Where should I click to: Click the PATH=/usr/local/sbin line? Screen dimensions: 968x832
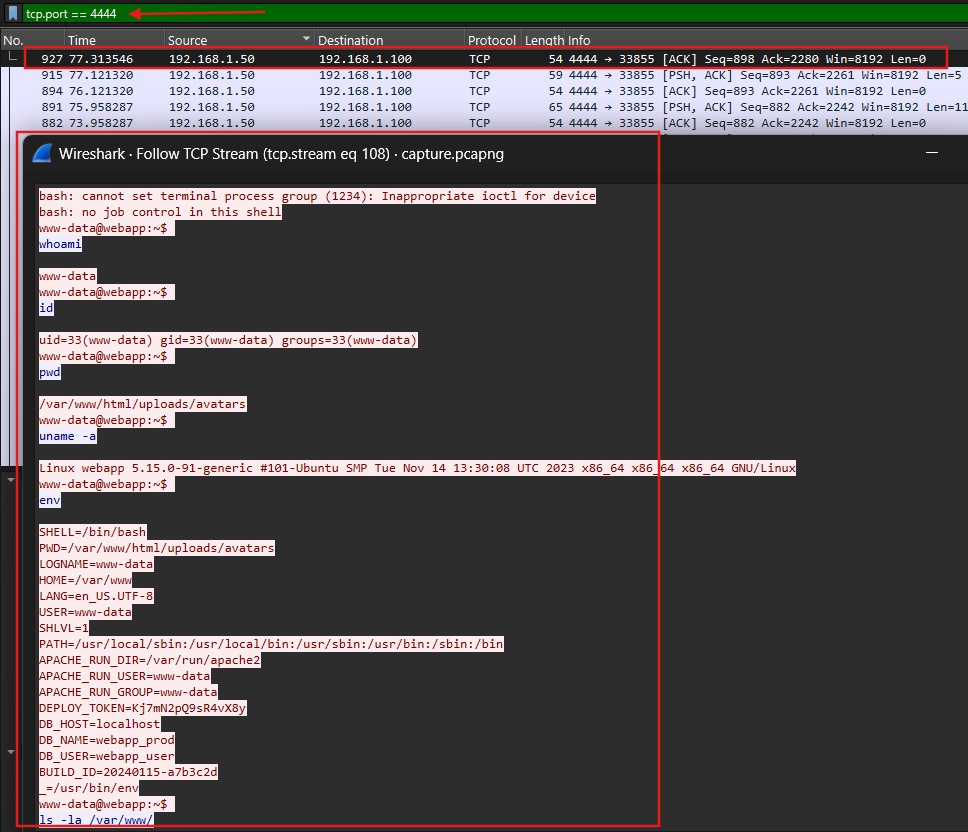point(271,644)
